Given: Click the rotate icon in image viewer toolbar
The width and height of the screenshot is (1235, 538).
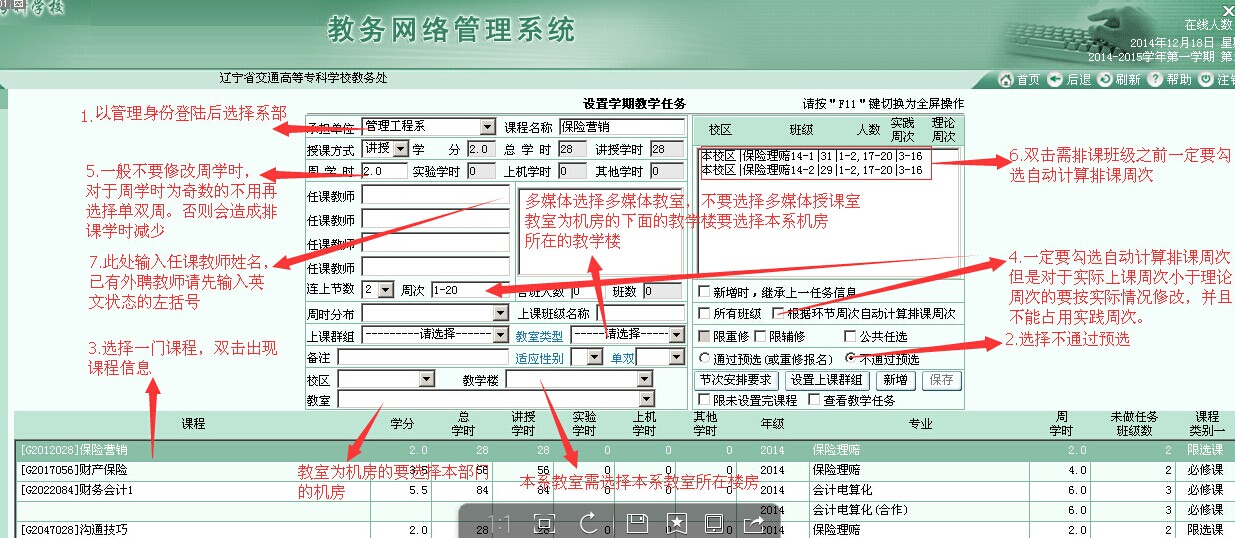Looking at the screenshot, I should click(x=588, y=522).
